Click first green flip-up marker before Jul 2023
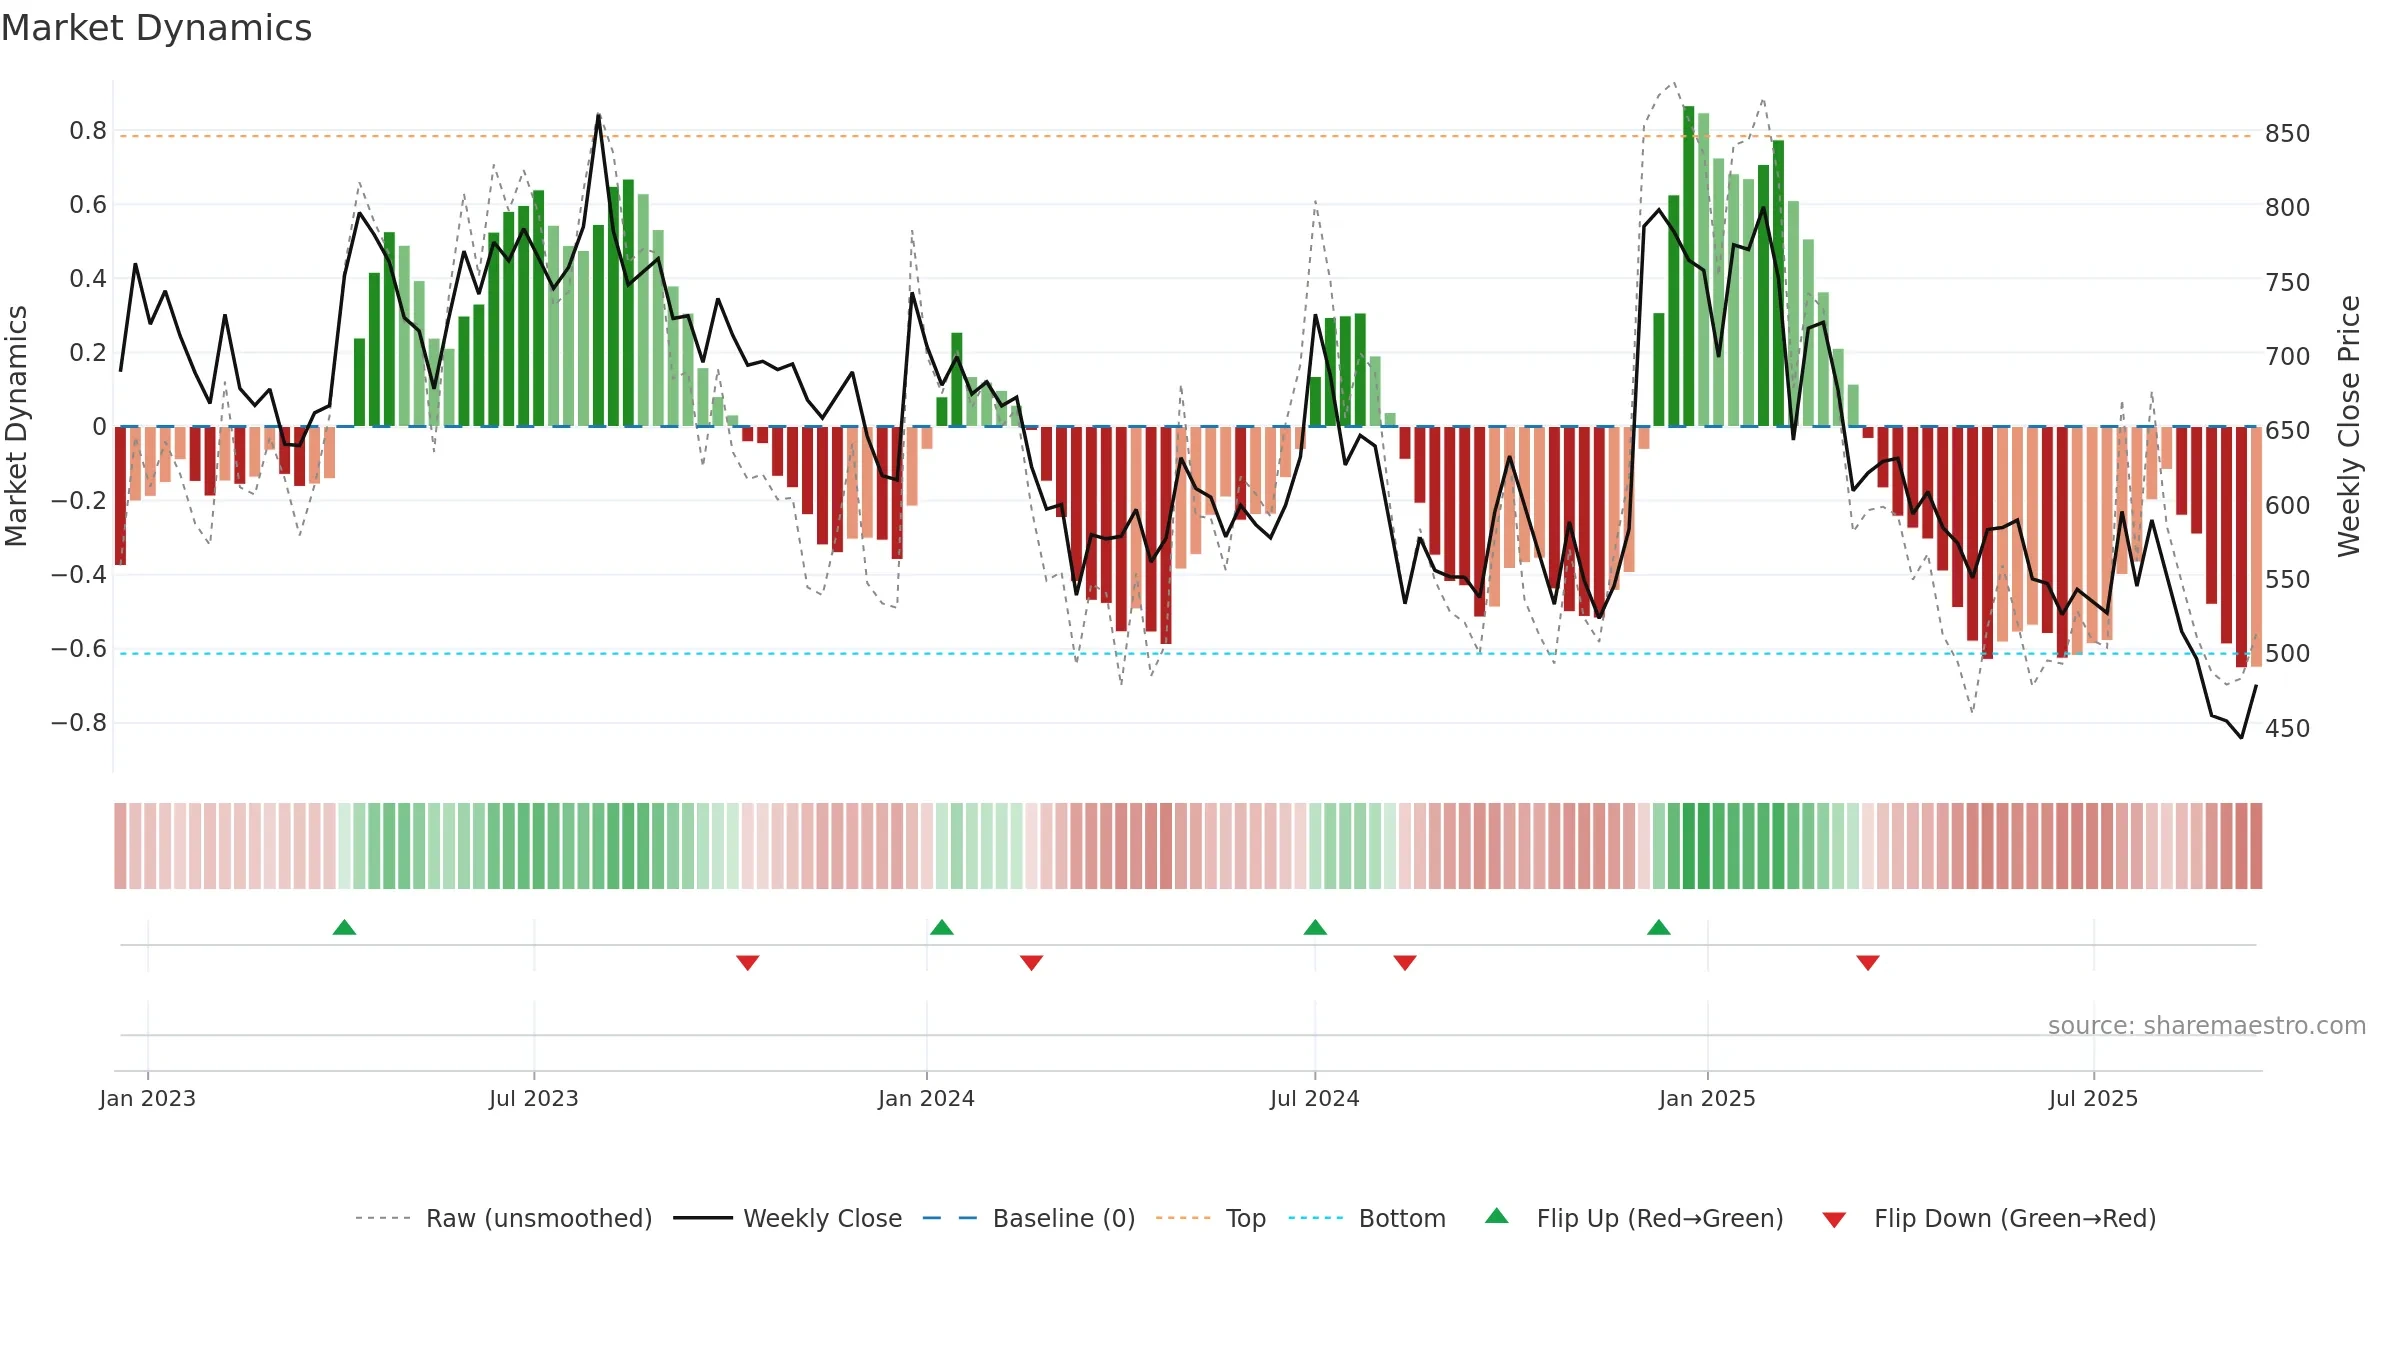This screenshot has width=2400, height=1350. tap(344, 927)
